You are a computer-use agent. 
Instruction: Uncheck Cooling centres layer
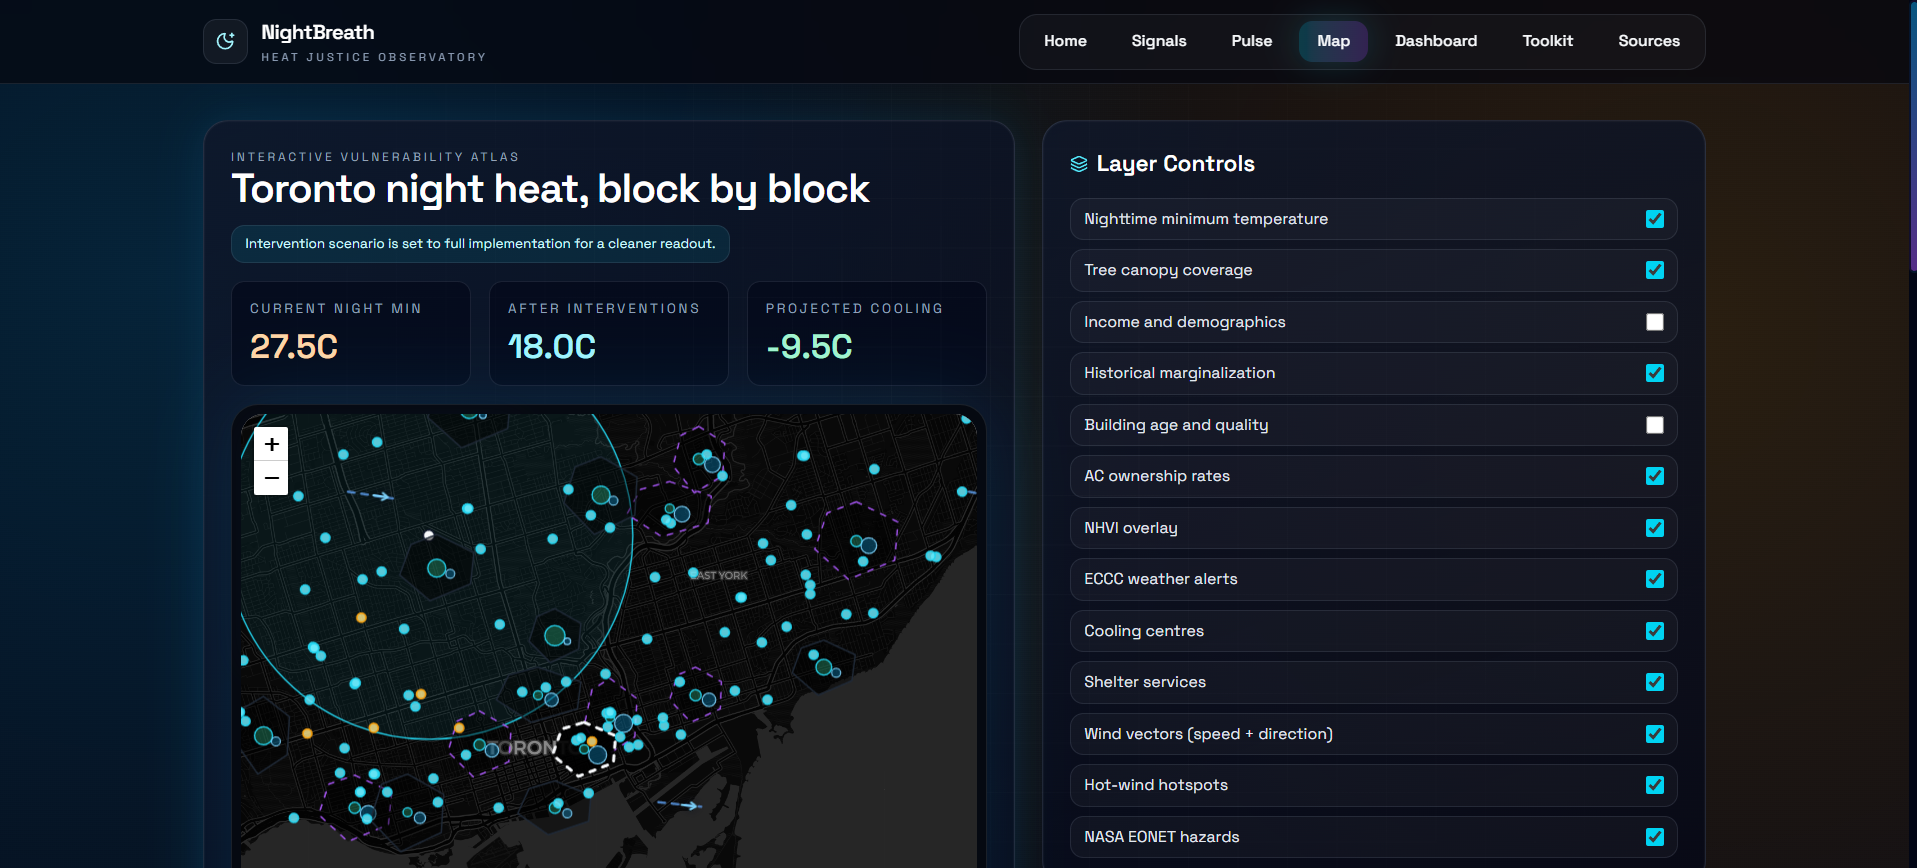(x=1654, y=631)
